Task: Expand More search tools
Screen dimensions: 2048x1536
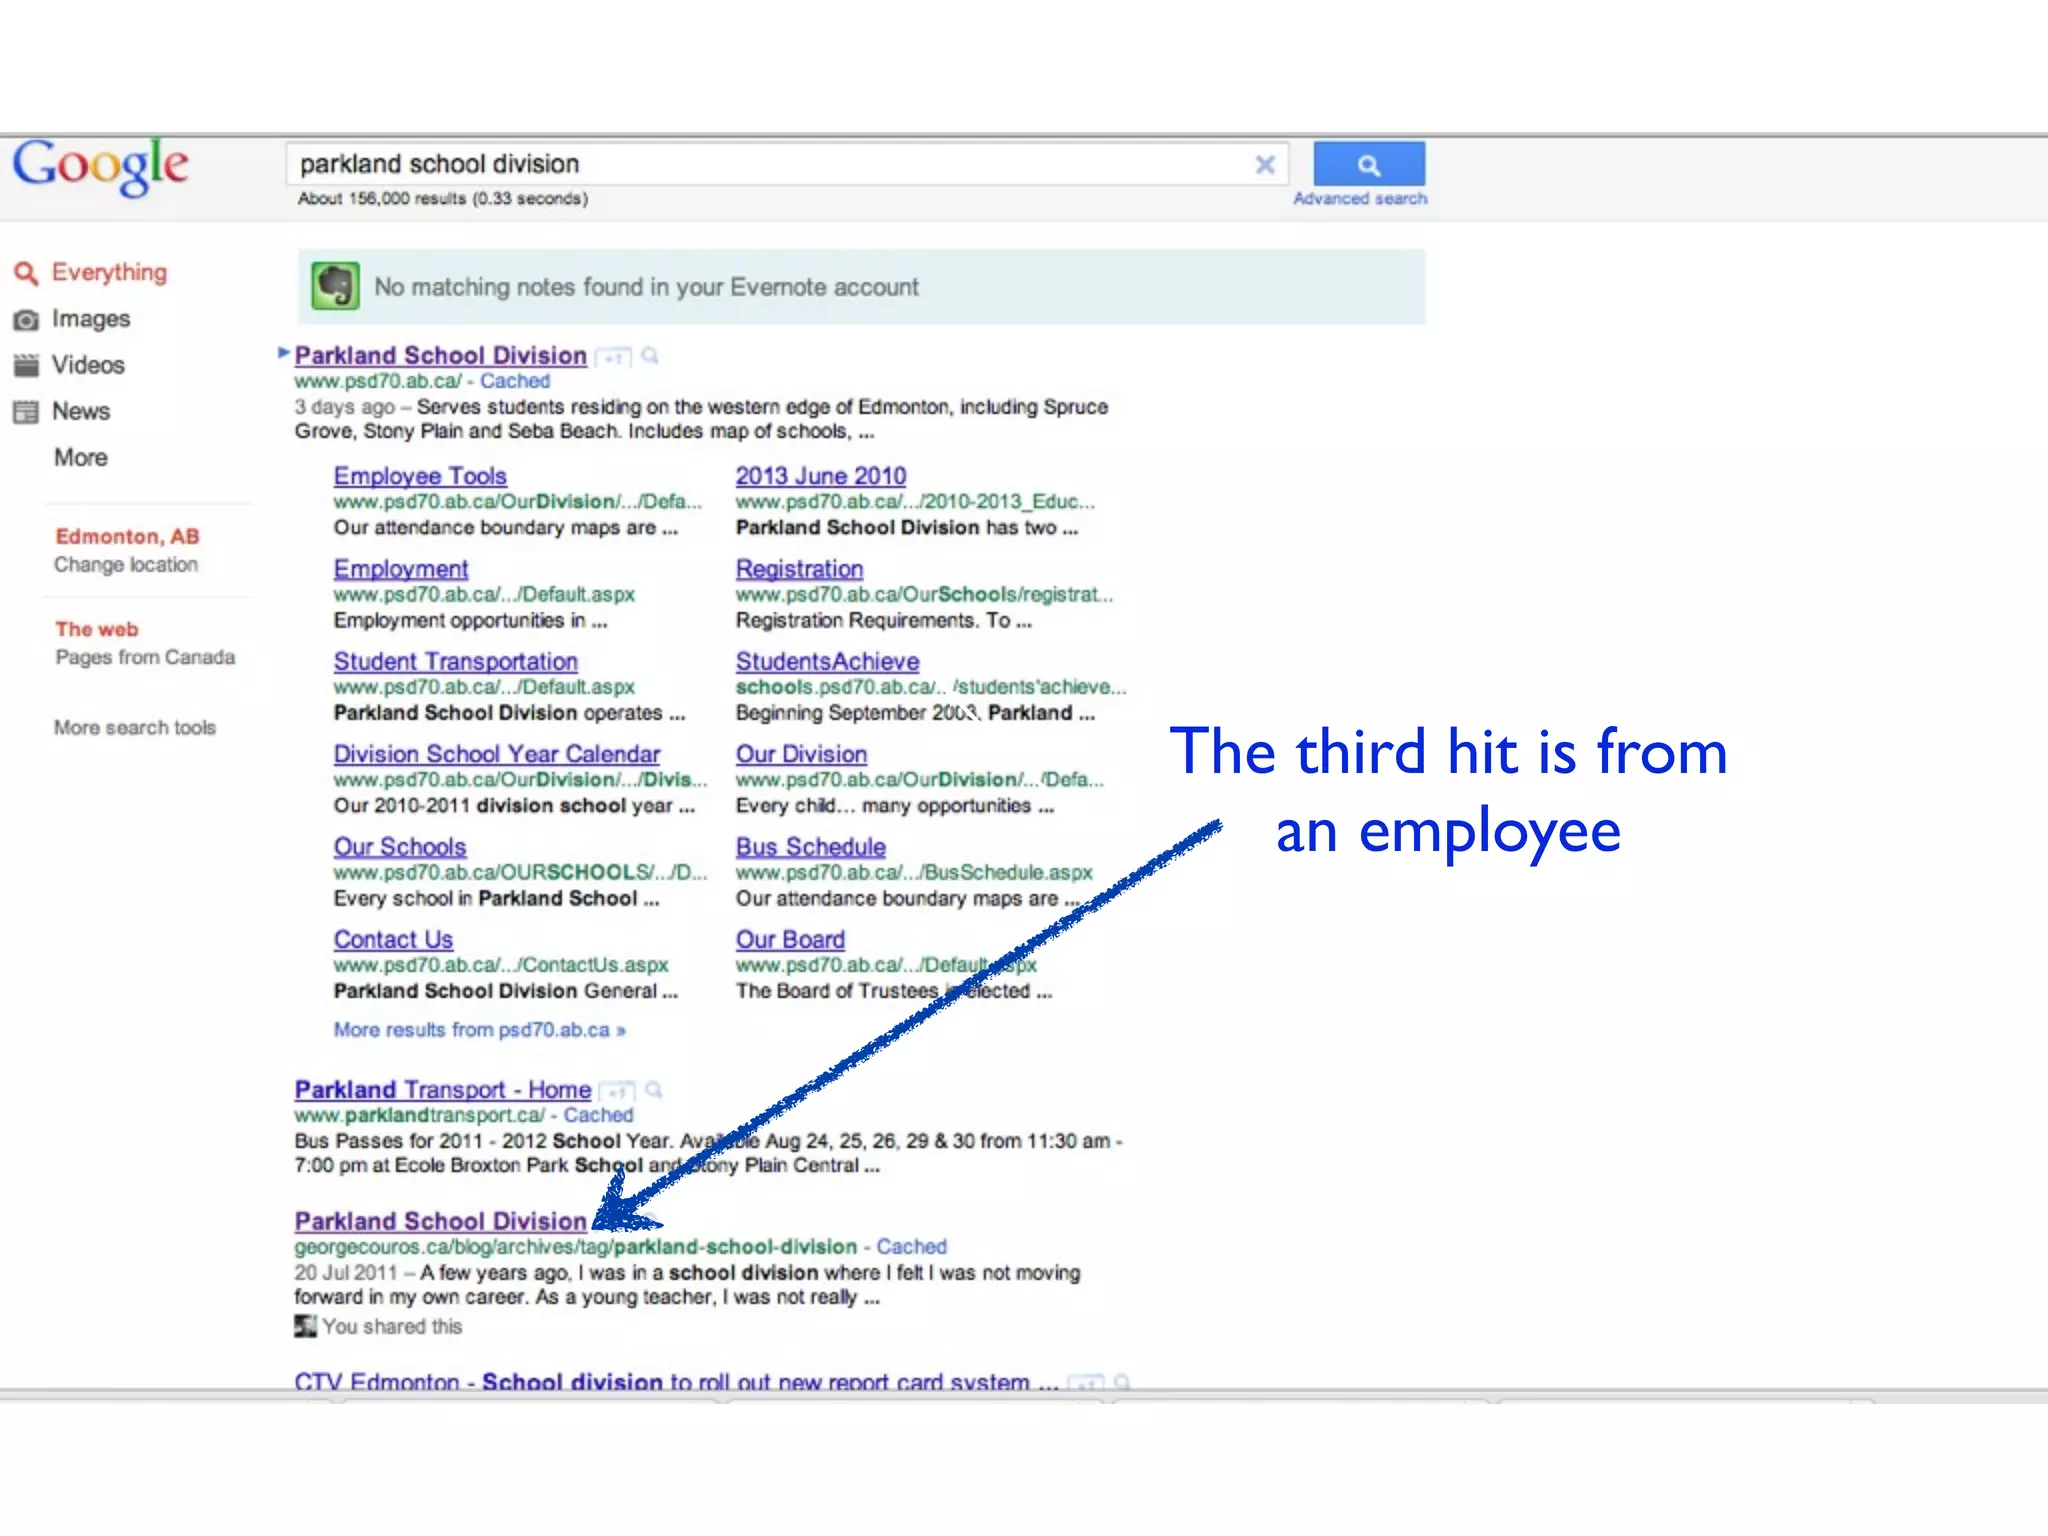Action: pos(134,728)
